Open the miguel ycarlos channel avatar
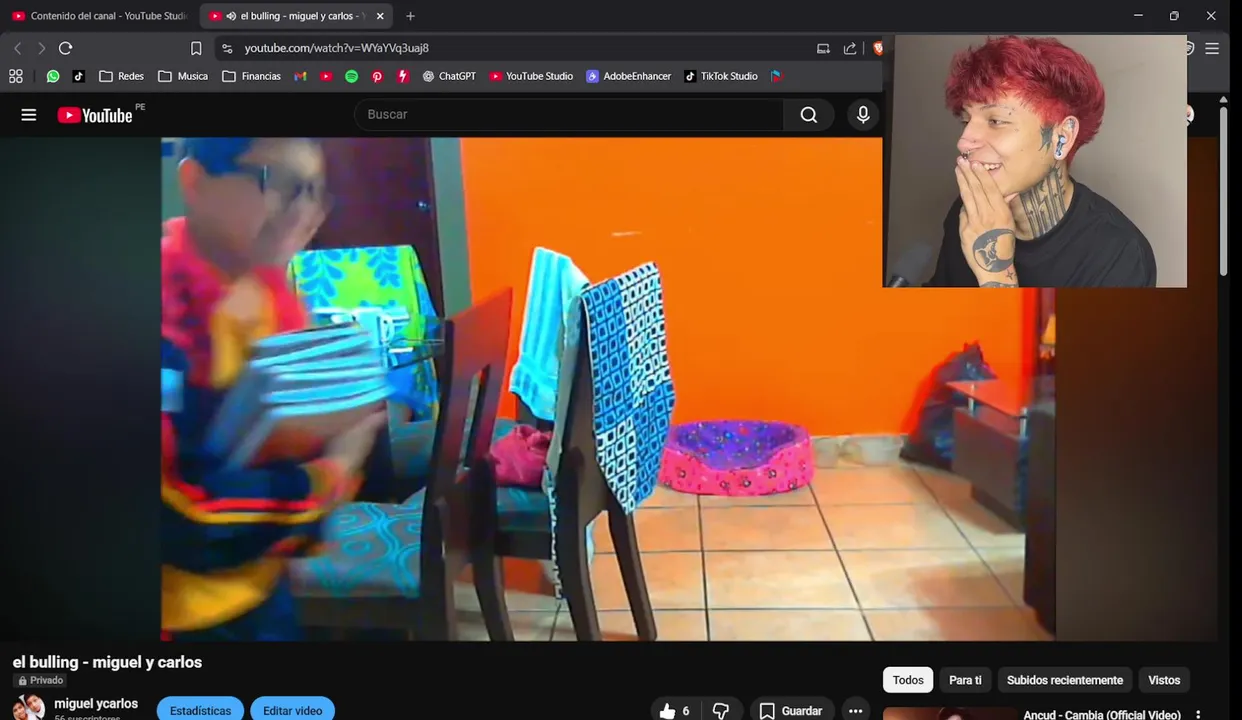Viewport: 1242px width, 720px height. (x=28, y=707)
